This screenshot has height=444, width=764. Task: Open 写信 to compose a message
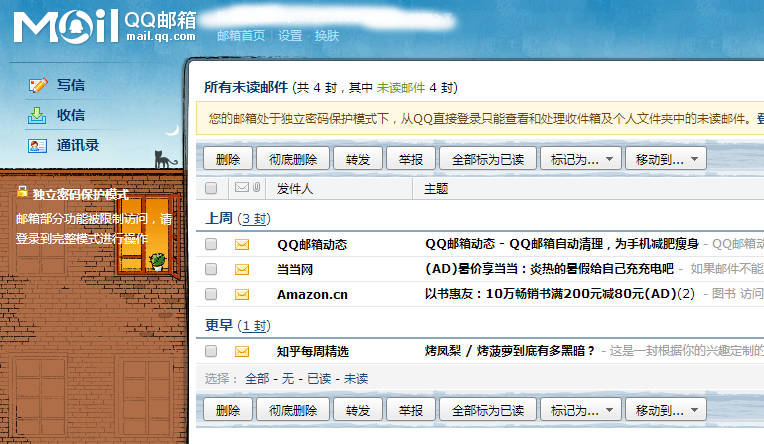point(71,85)
